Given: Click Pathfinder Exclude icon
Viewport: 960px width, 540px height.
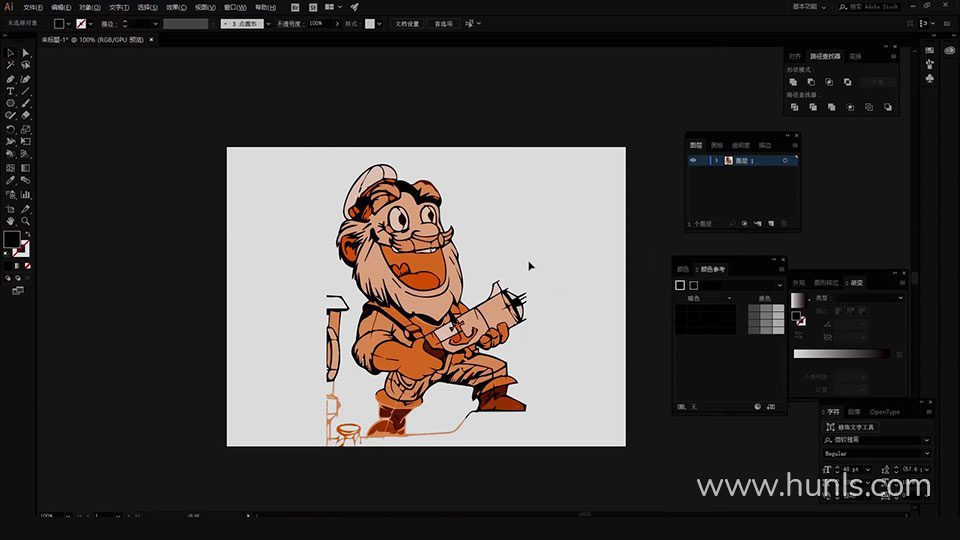Looking at the screenshot, I should pyautogui.click(x=847, y=82).
